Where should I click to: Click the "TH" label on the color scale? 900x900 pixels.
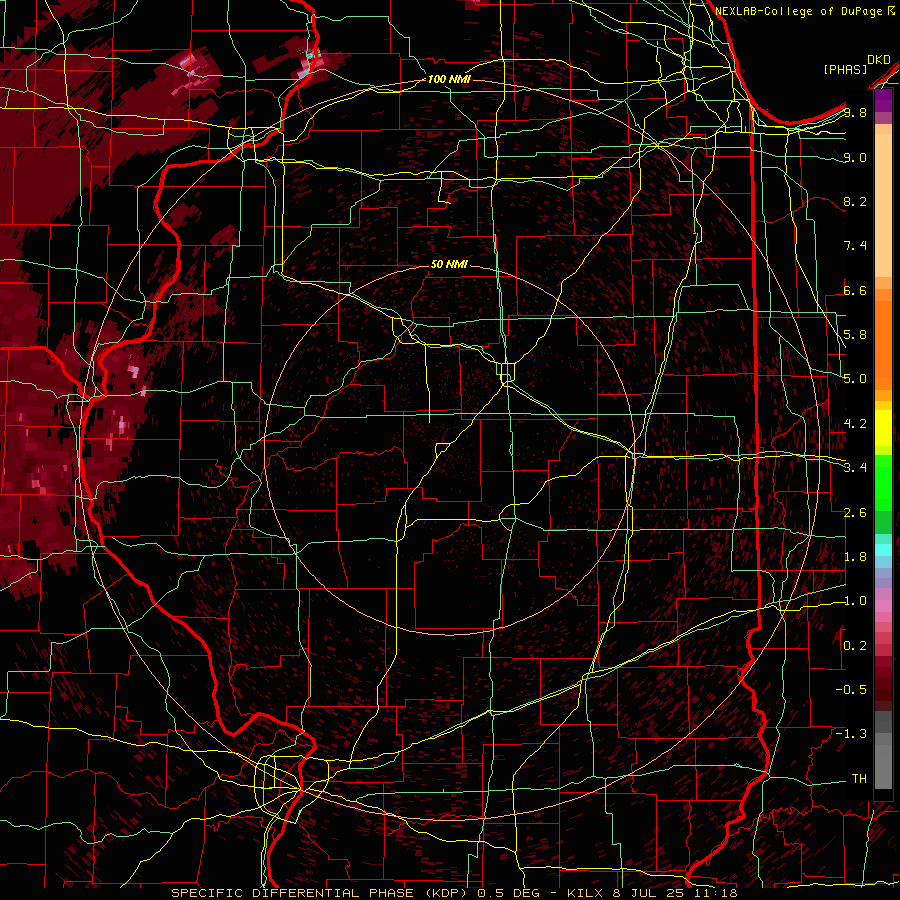[859, 779]
